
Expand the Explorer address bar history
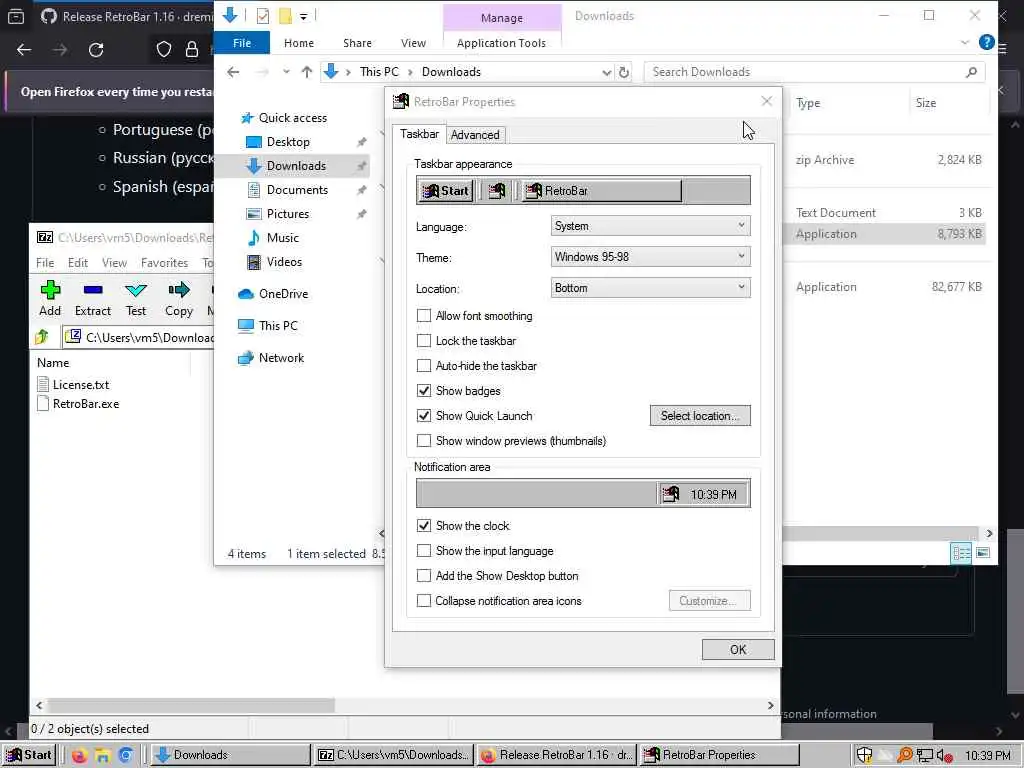coord(607,72)
